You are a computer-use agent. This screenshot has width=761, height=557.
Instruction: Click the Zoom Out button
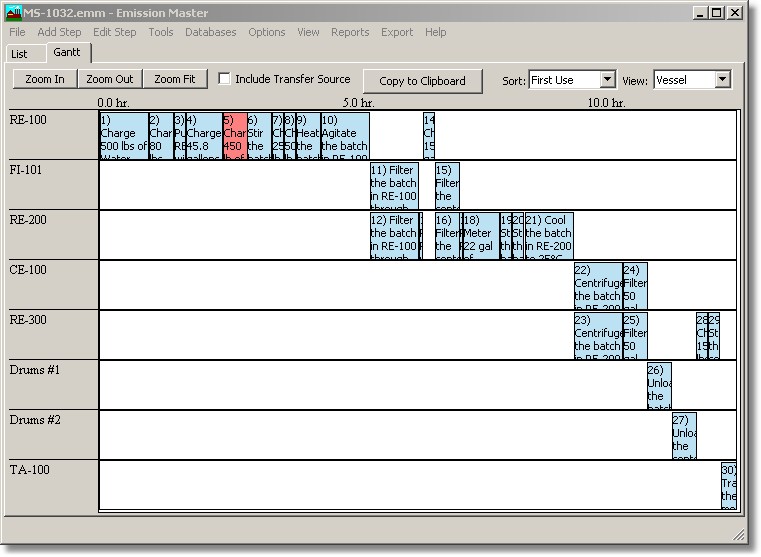point(110,79)
